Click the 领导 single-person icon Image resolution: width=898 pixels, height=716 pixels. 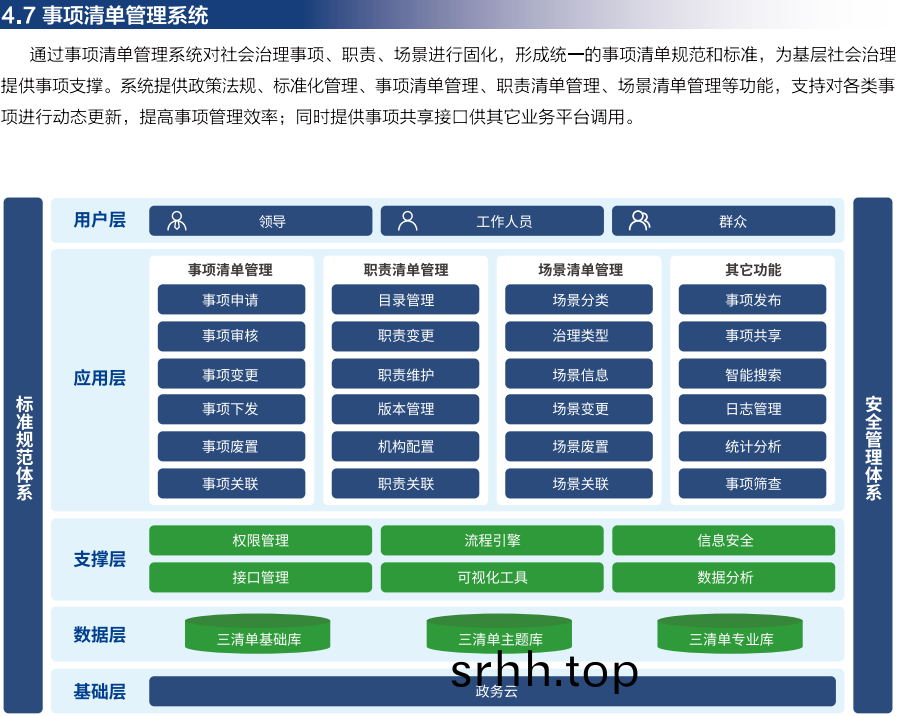tap(177, 221)
